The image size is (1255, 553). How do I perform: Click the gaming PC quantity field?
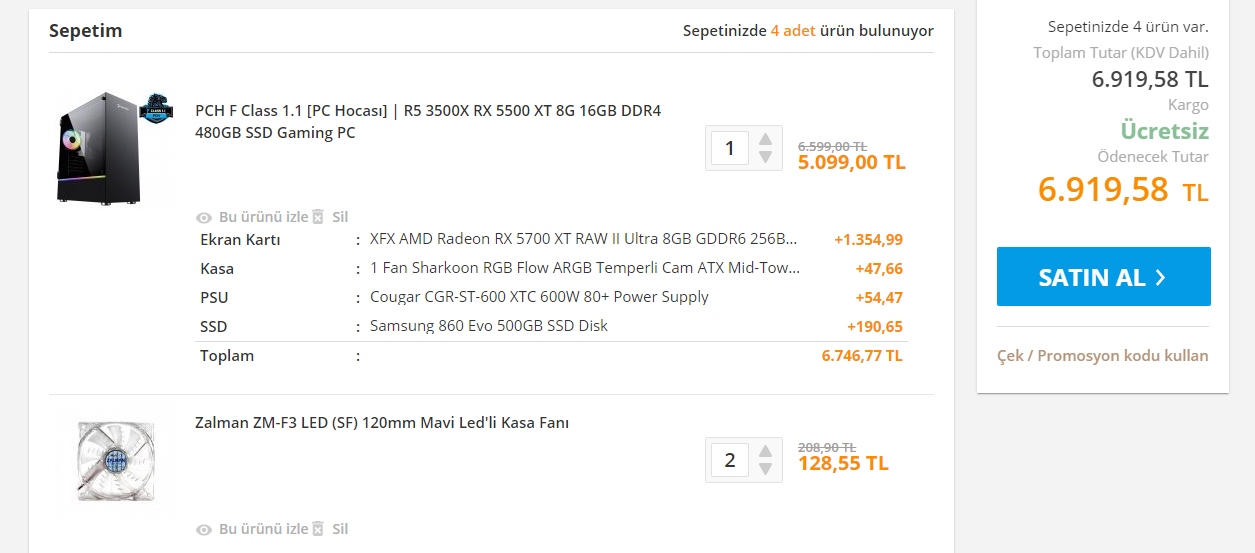point(730,148)
